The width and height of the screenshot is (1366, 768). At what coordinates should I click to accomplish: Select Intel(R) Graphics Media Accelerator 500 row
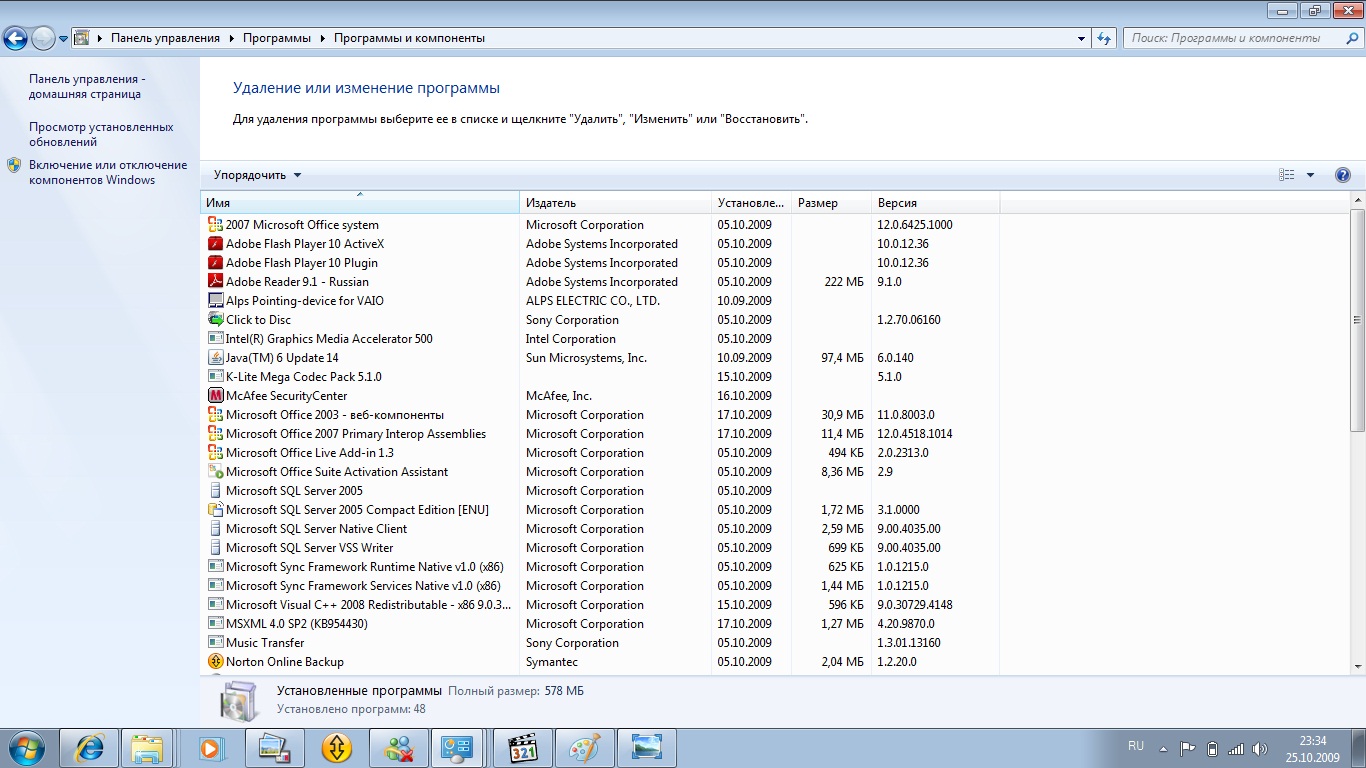(602, 339)
